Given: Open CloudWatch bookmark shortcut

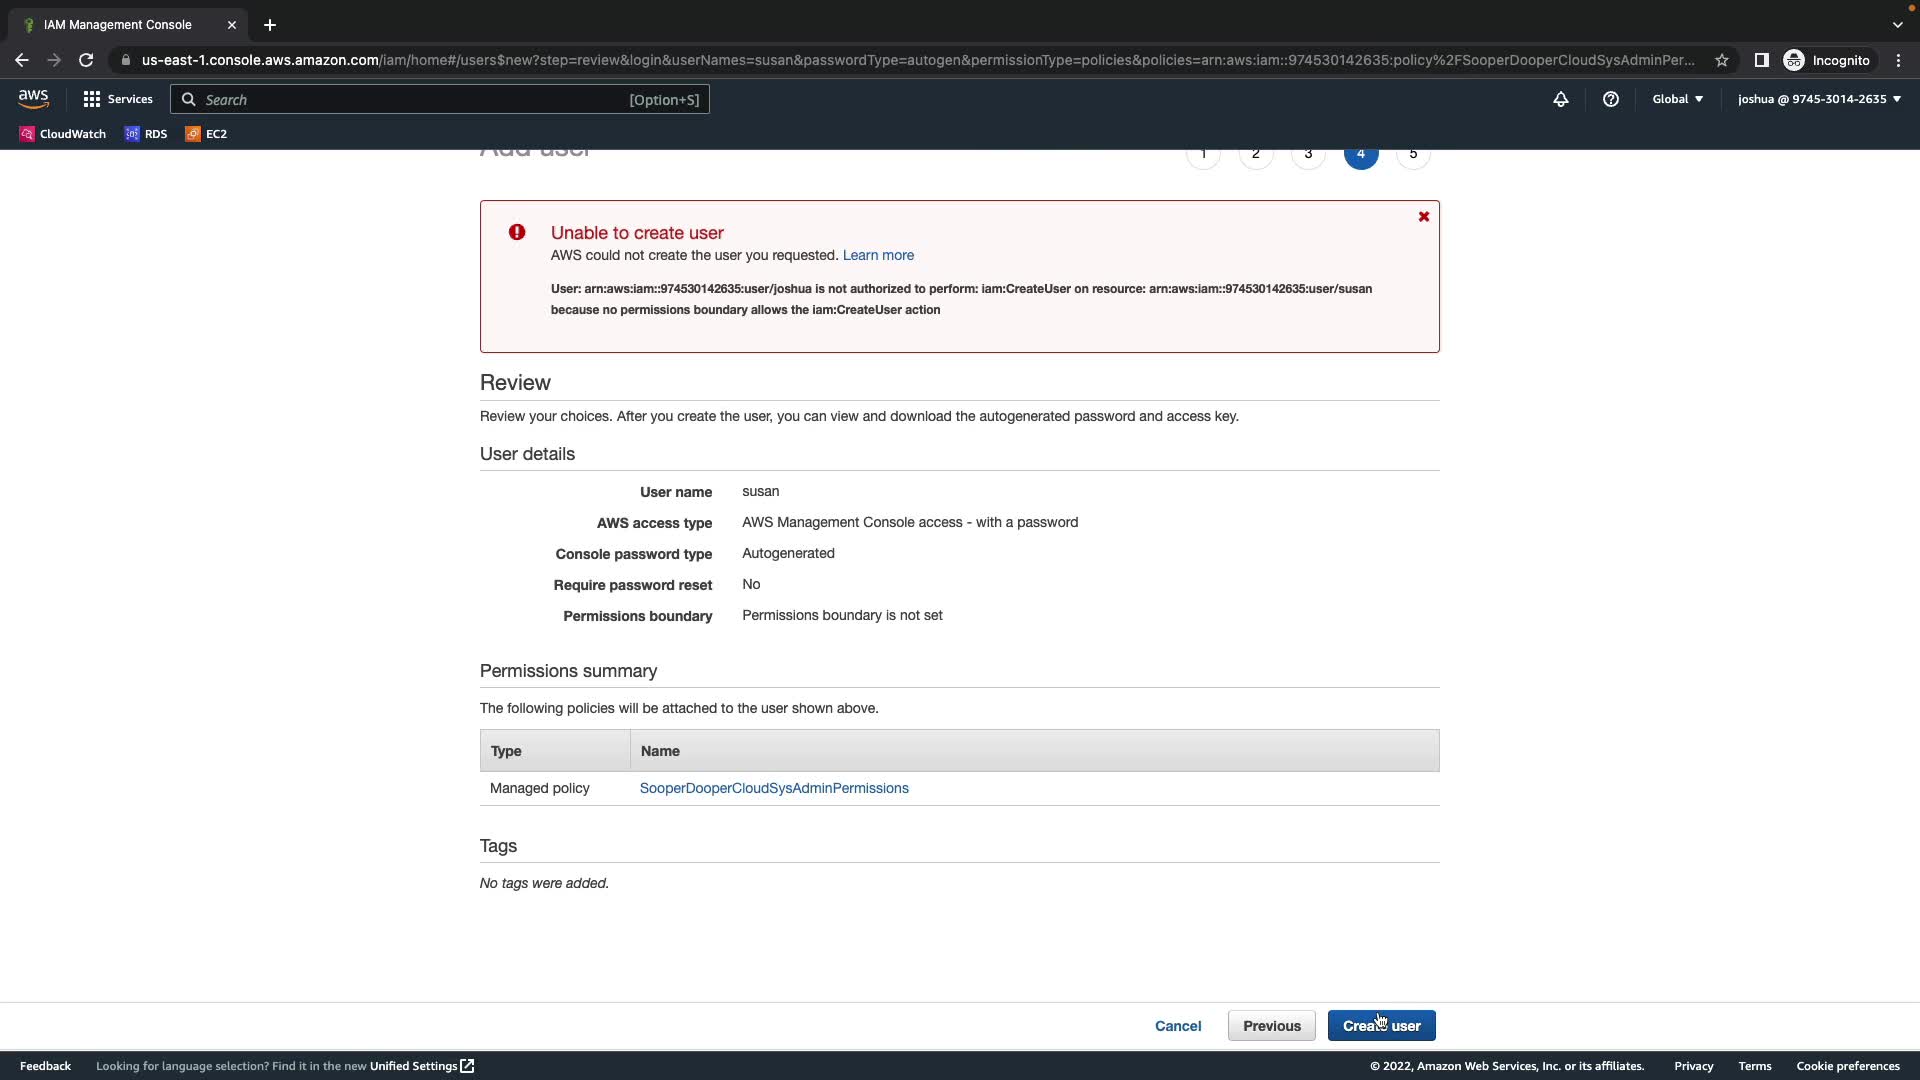Looking at the screenshot, I should (62, 134).
